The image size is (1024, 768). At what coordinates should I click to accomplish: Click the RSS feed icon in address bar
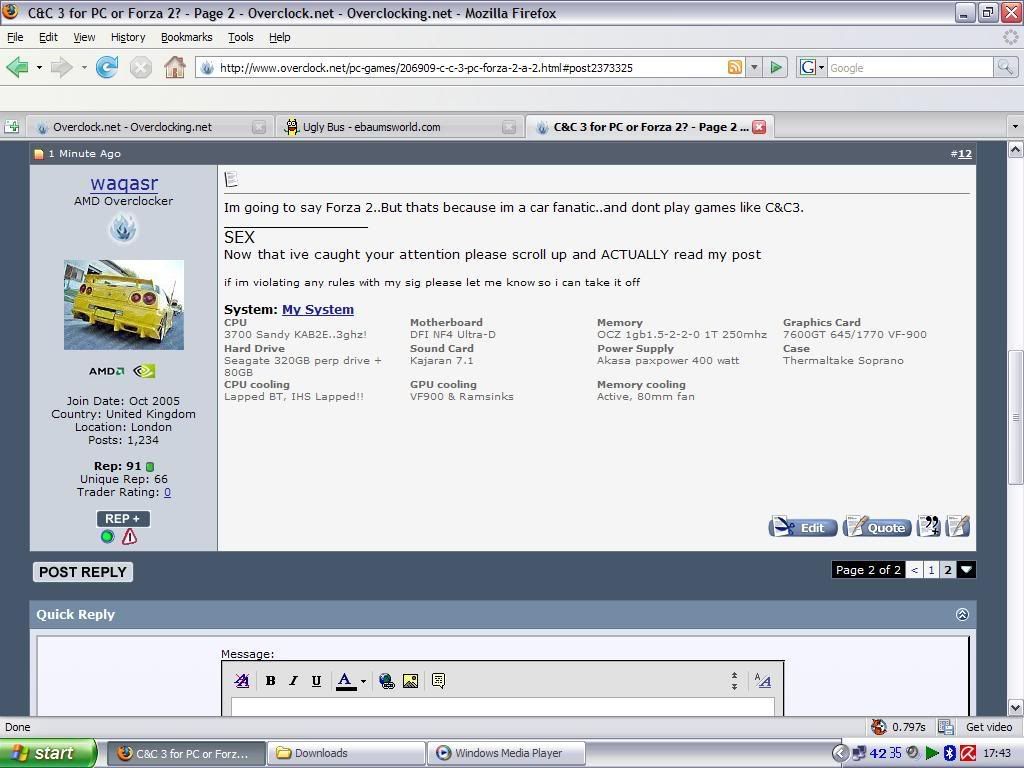pos(735,67)
